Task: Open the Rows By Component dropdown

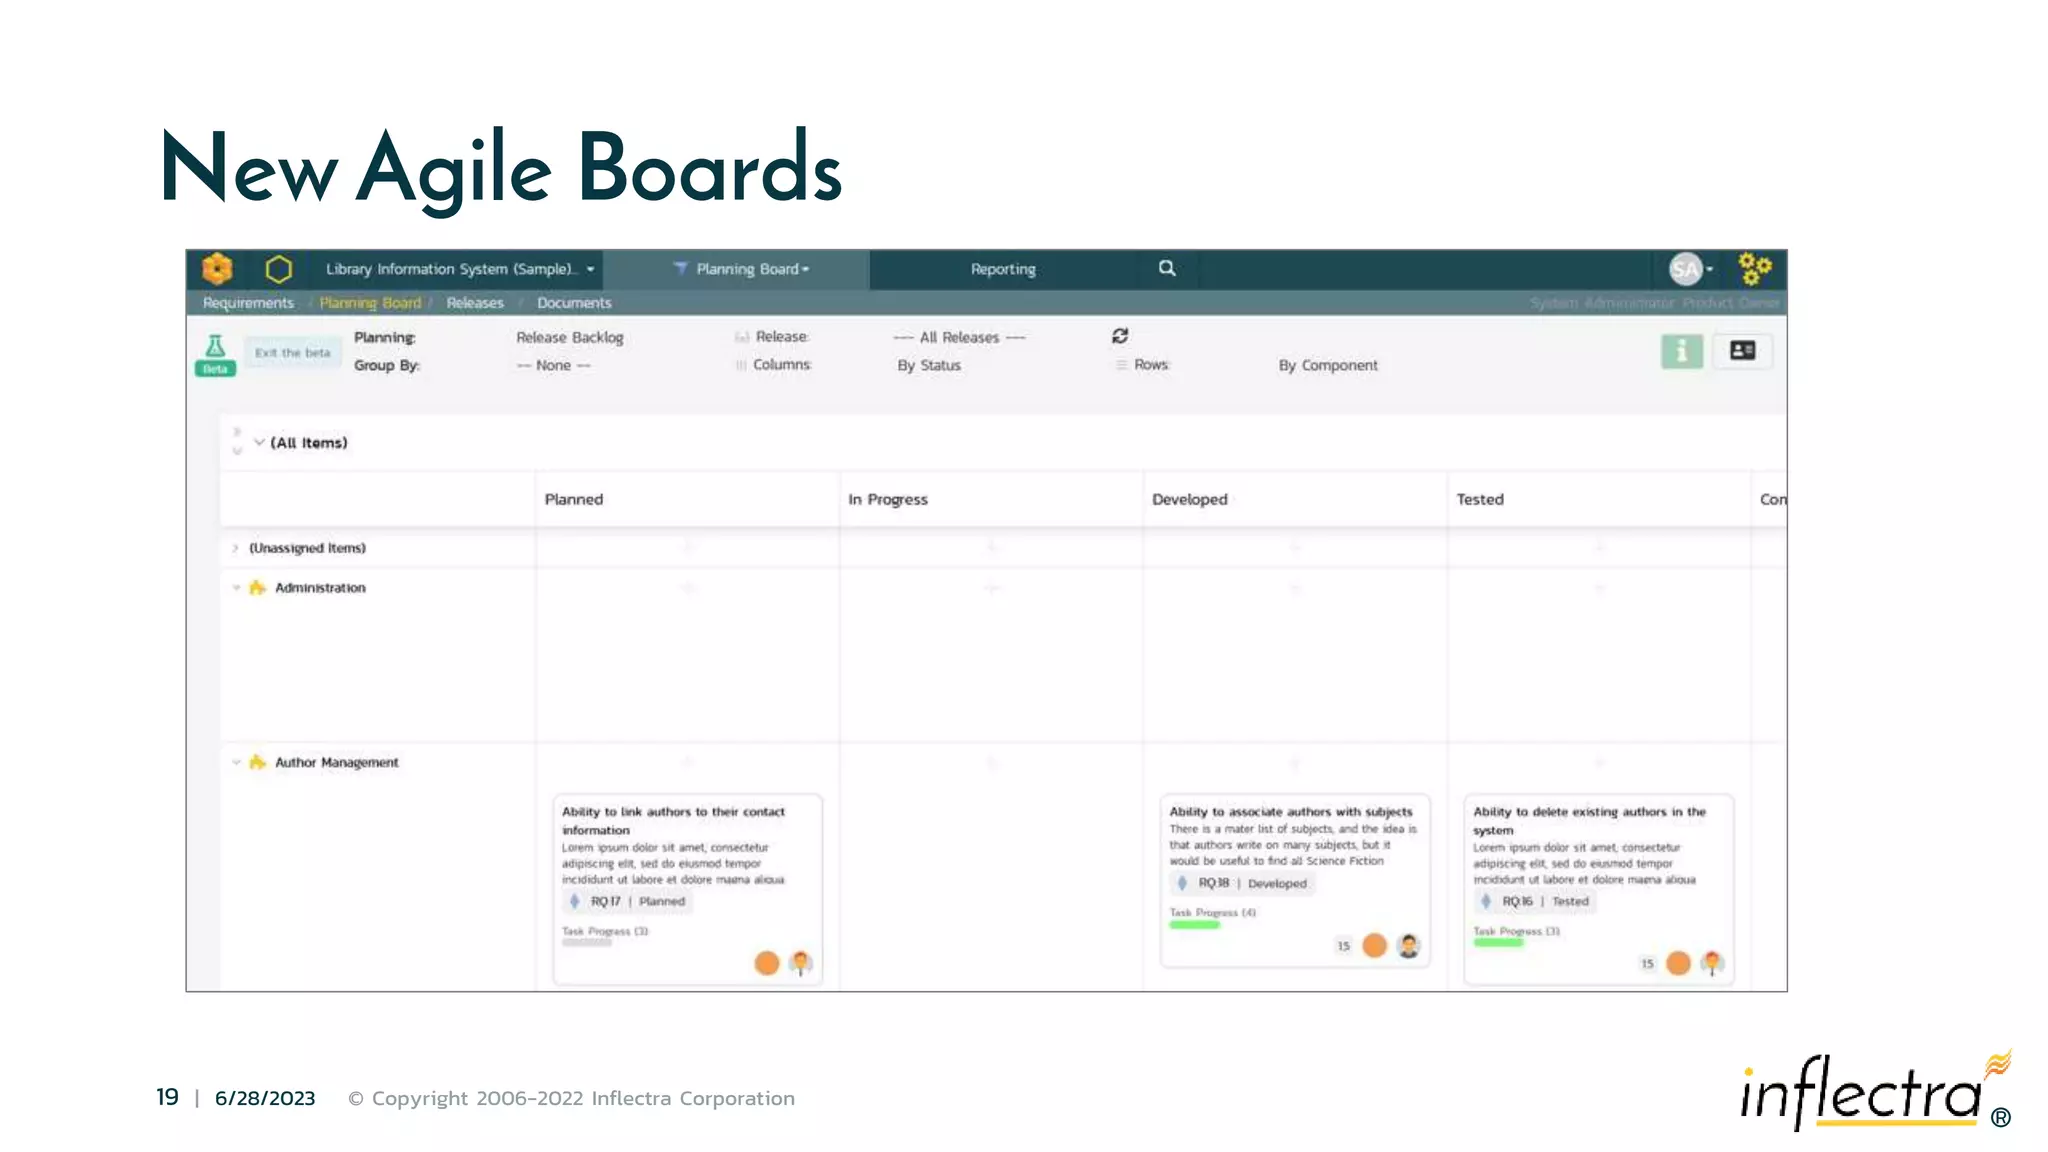Action: point(1328,366)
